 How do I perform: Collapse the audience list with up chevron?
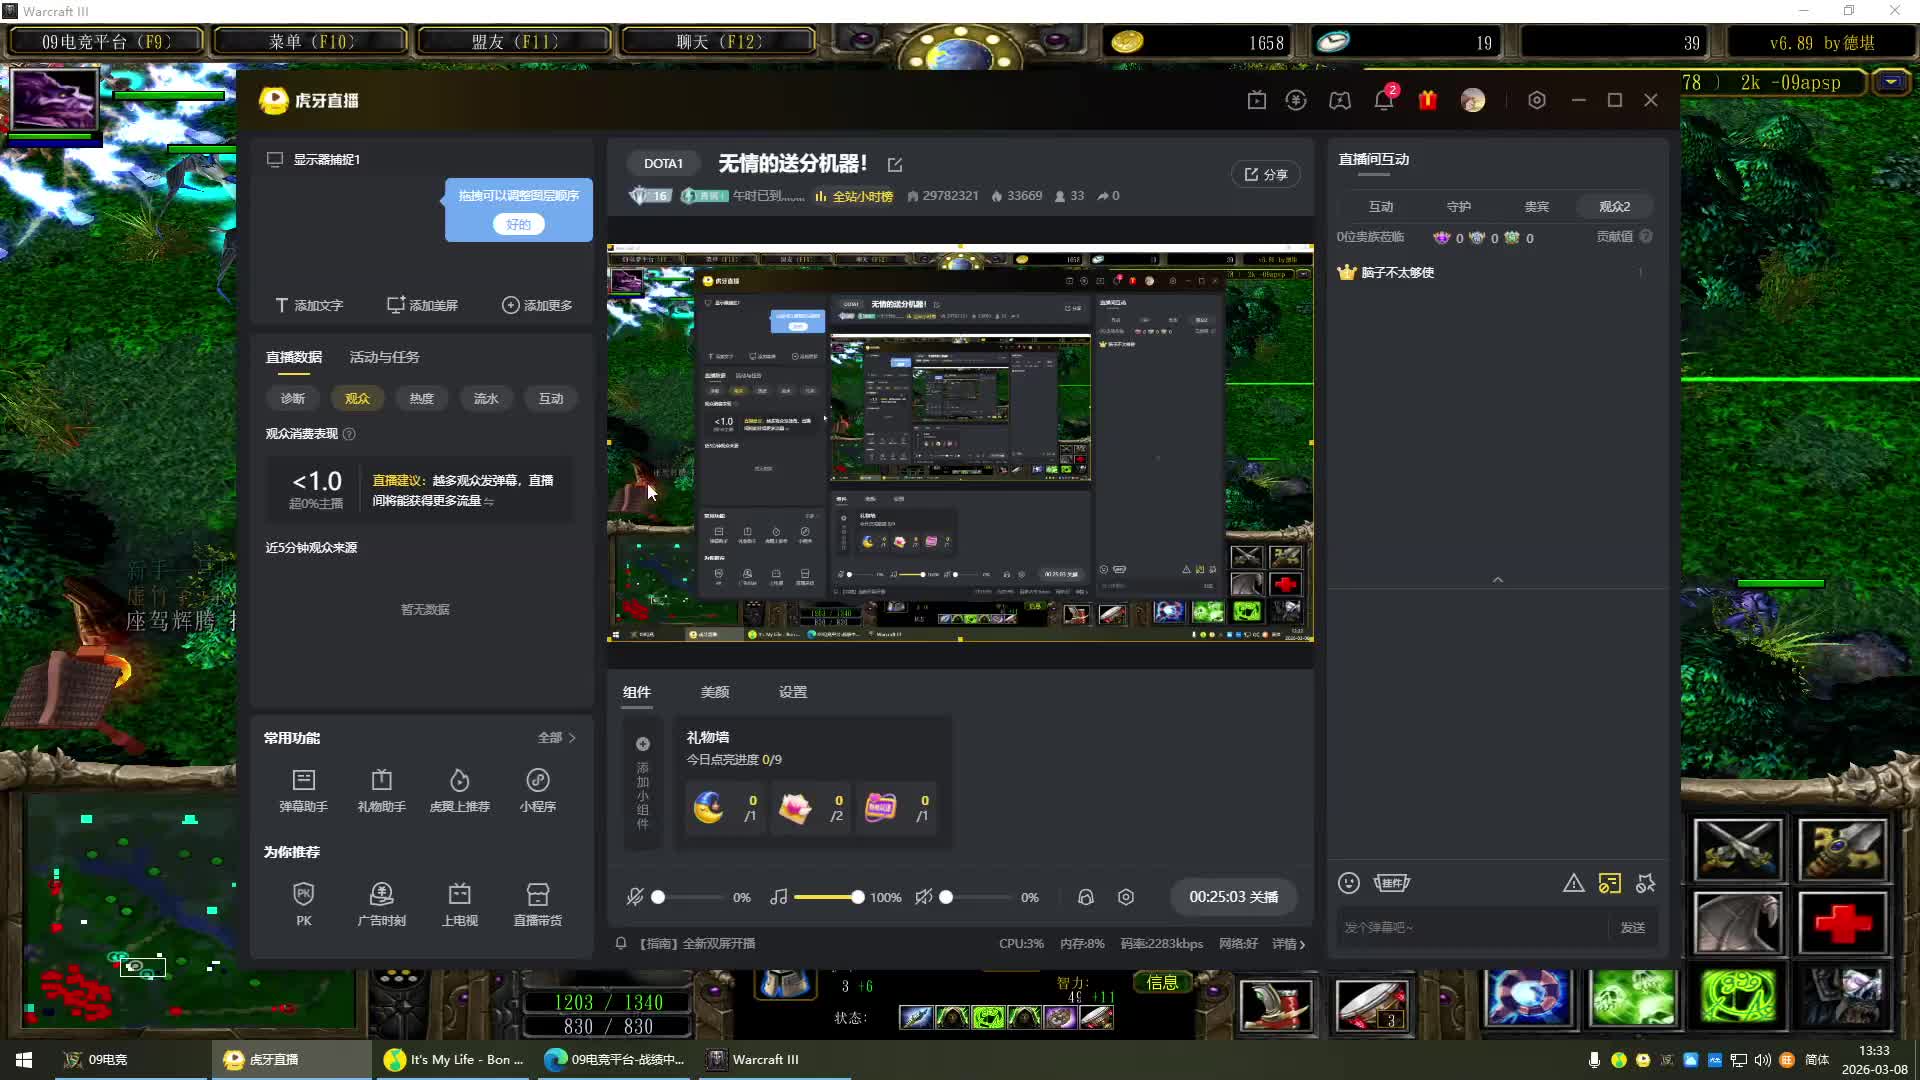1498,580
